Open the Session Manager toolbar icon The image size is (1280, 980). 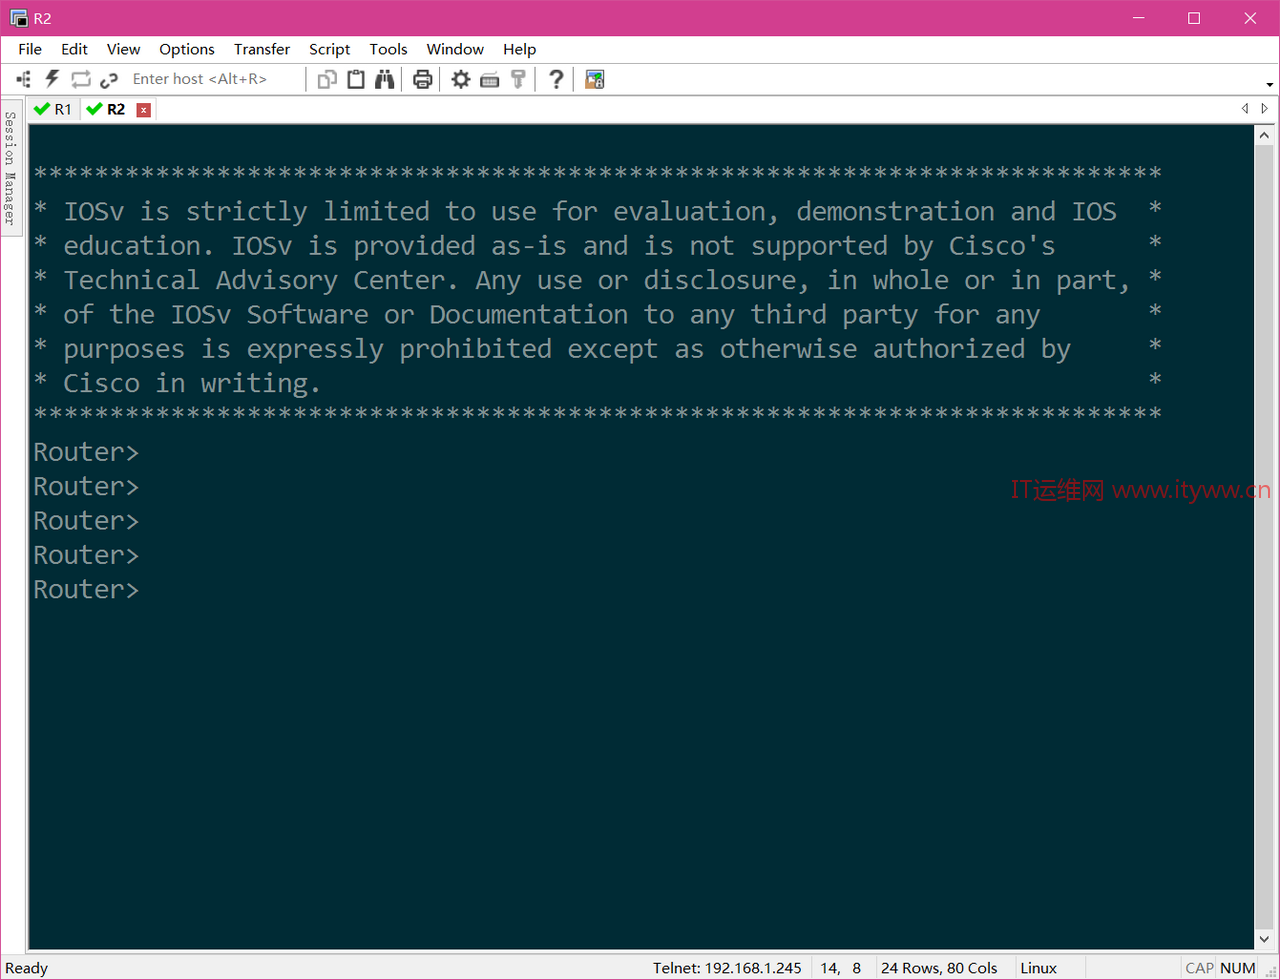(24, 79)
